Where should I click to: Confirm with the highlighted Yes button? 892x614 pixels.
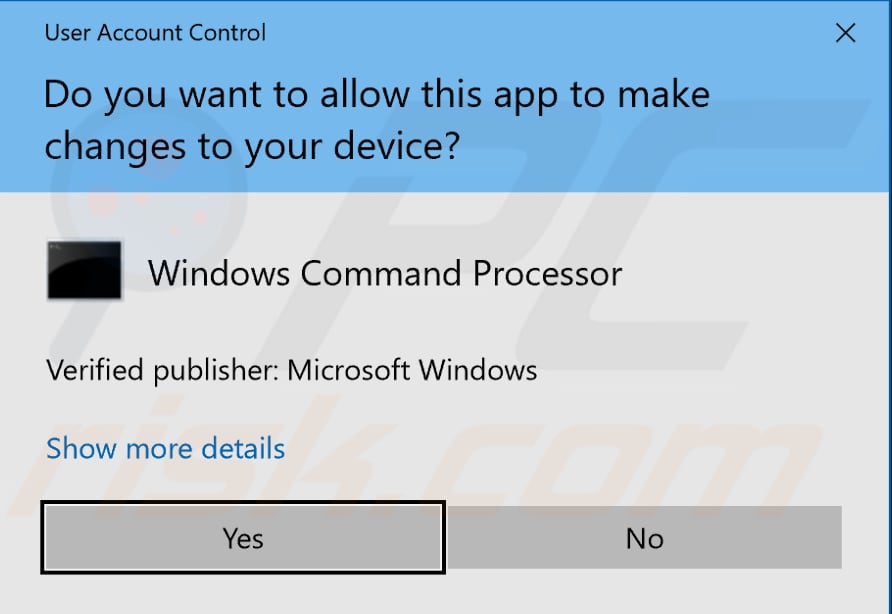click(x=242, y=537)
